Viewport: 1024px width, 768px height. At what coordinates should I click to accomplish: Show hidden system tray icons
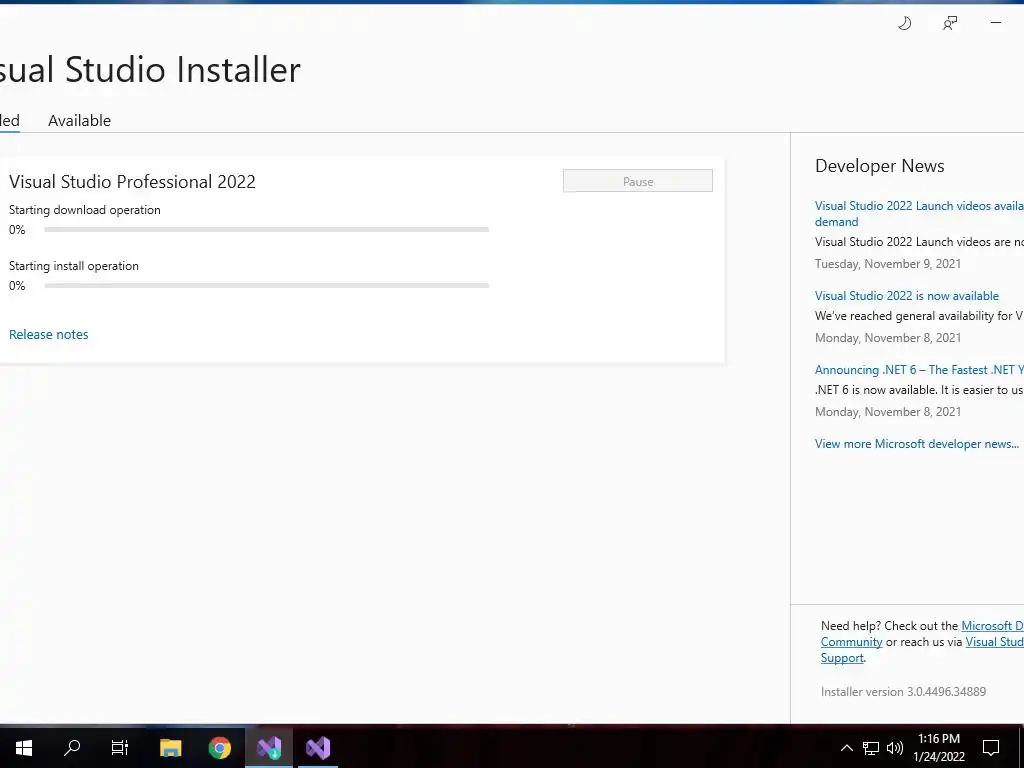point(846,748)
